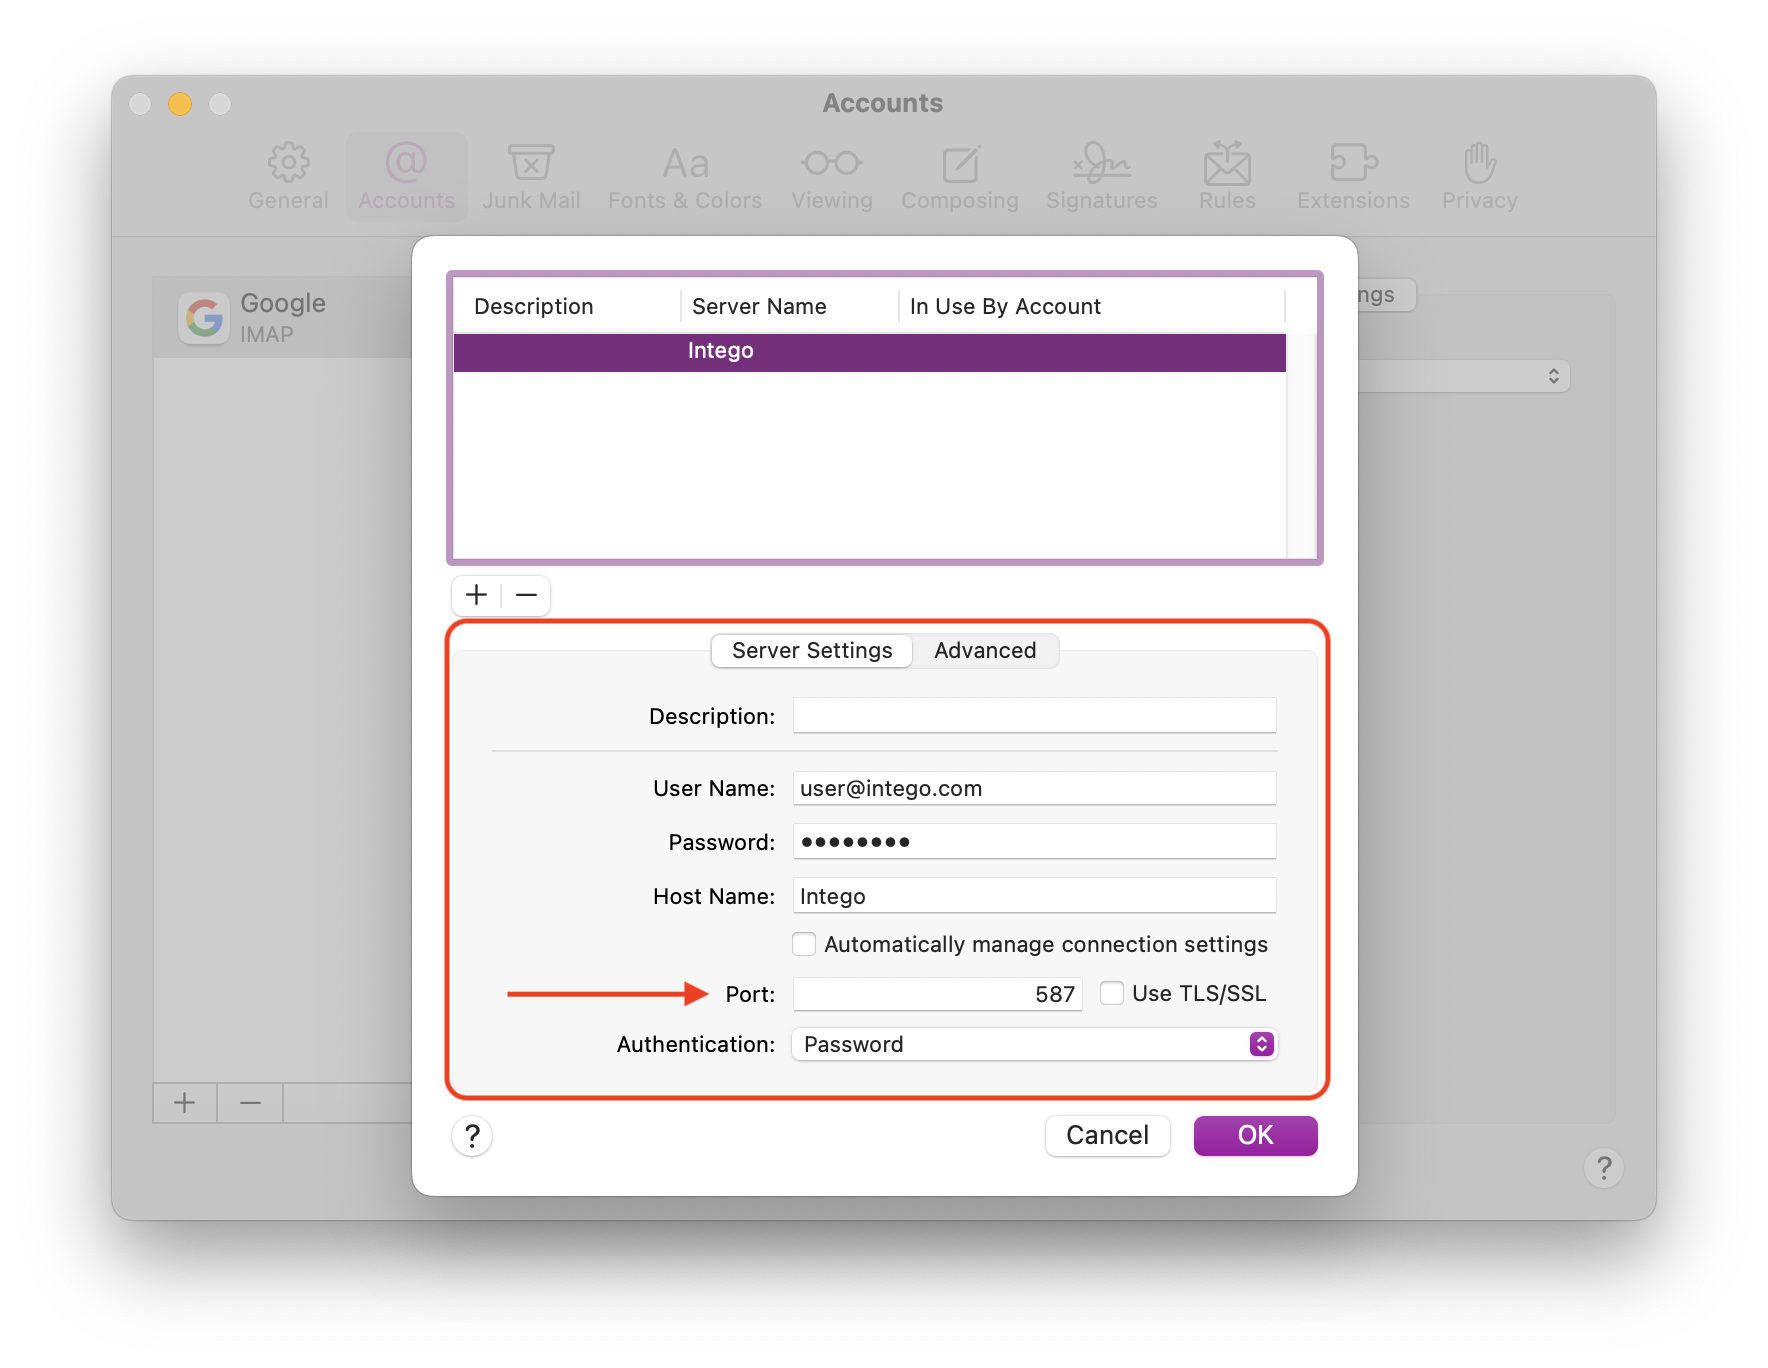The width and height of the screenshot is (1768, 1368).
Task: Select the Intego server row
Action: 870,351
